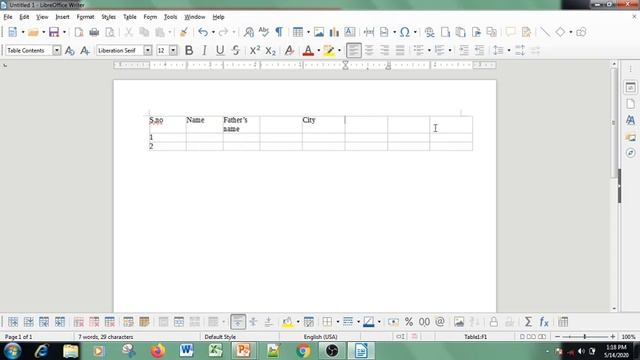
Task: Enable Justified paragraph alignment
Action: [x=400, y=50]
